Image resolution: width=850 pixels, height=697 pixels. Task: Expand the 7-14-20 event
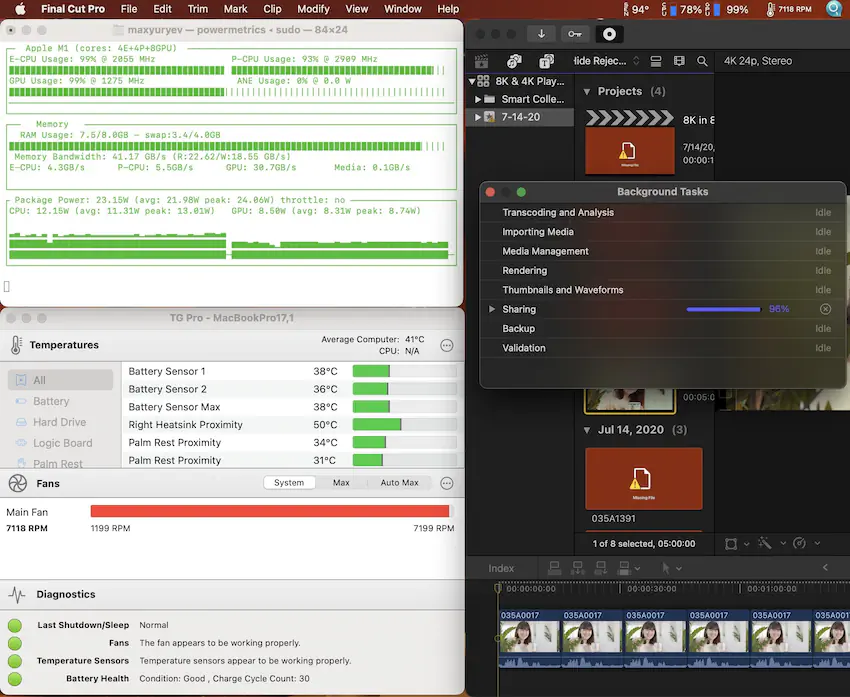point(478,117)
